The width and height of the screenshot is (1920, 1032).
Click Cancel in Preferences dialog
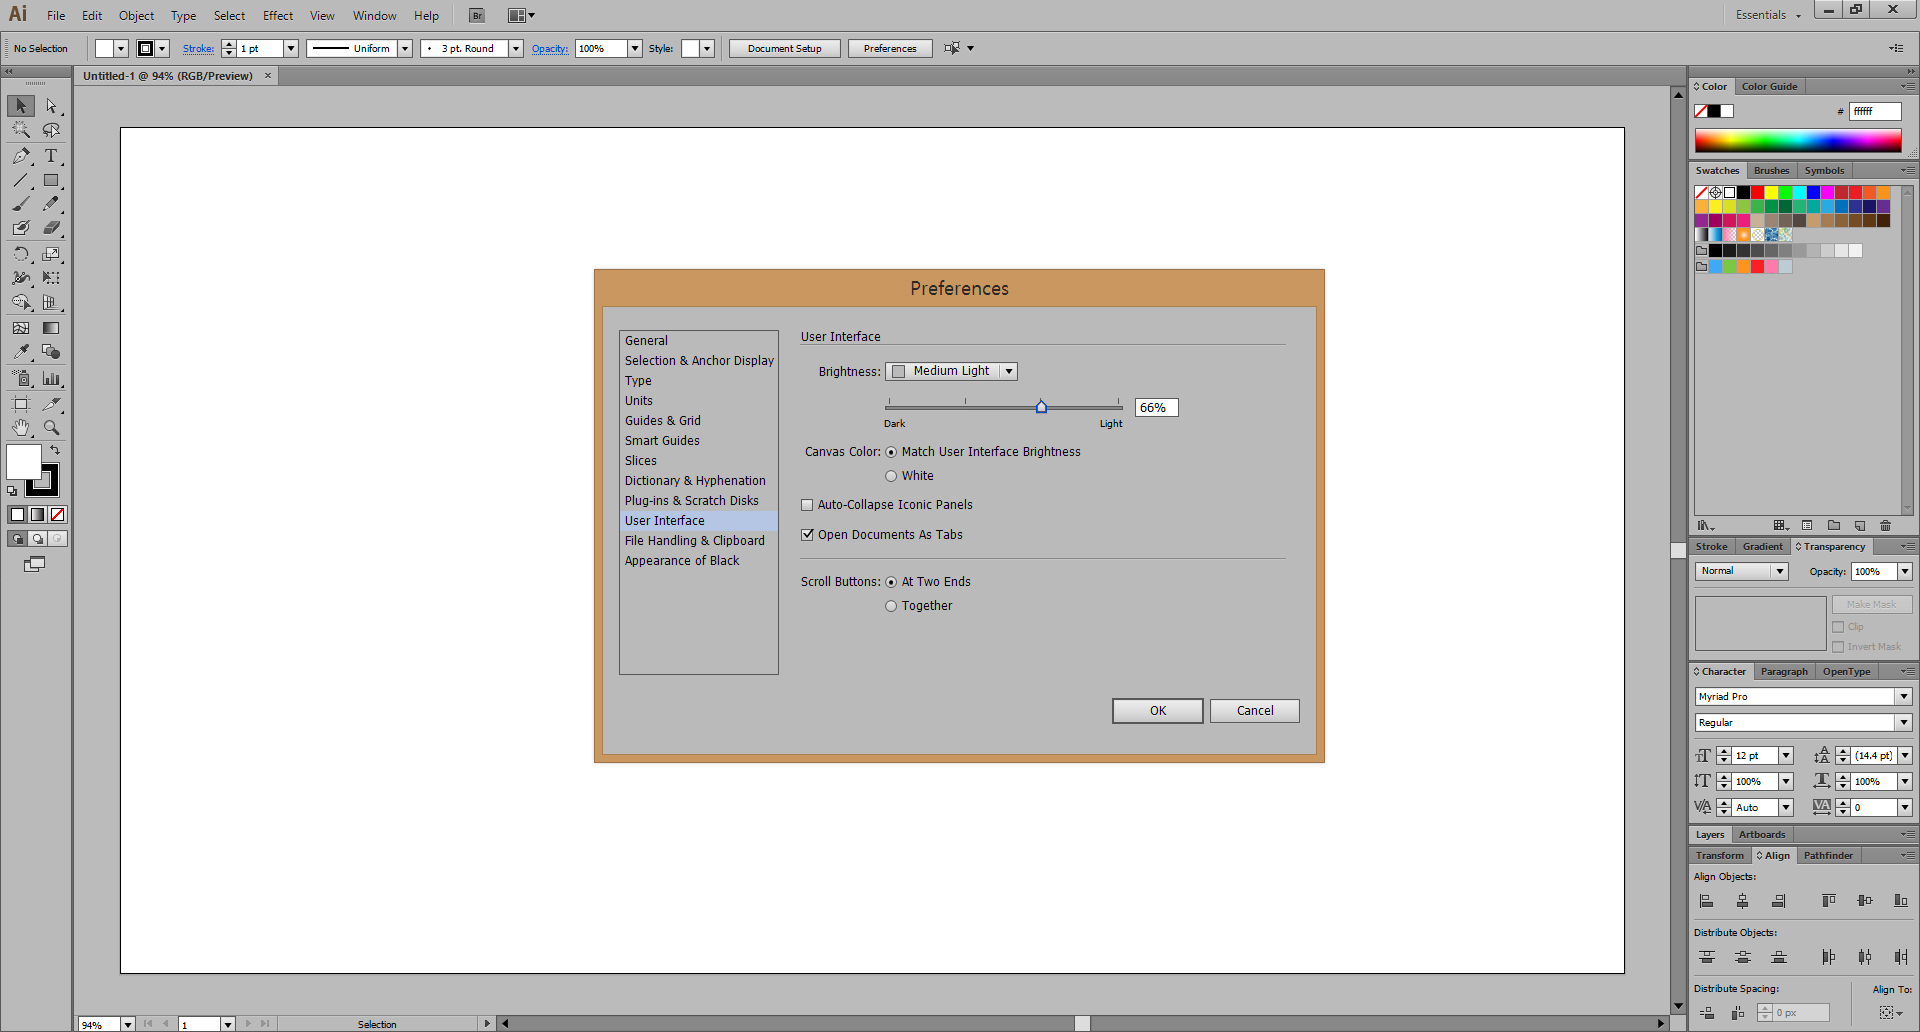pyautogui.click(x=1255, y=711)
